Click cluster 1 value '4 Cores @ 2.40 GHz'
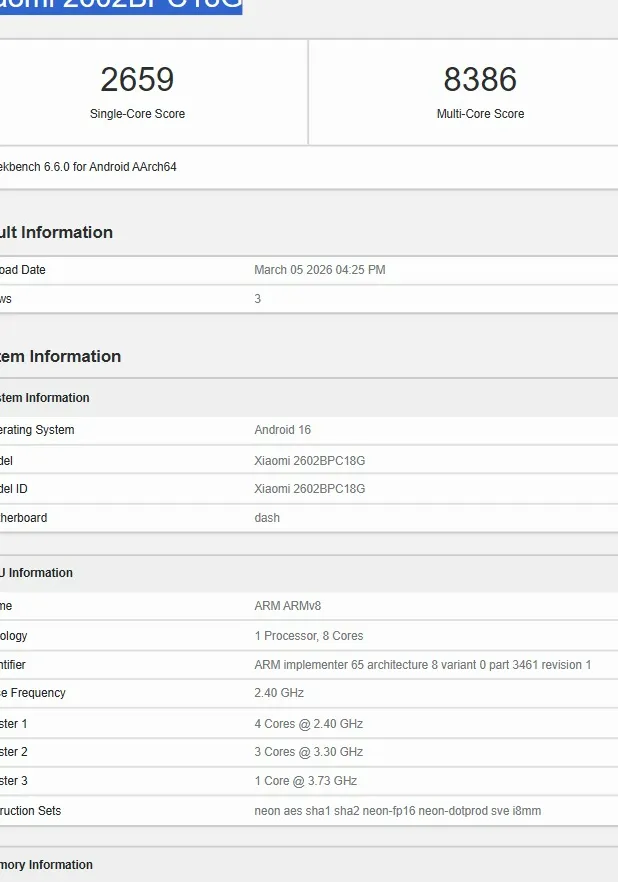This screenshot has height=882, width=618. [308, 724]
